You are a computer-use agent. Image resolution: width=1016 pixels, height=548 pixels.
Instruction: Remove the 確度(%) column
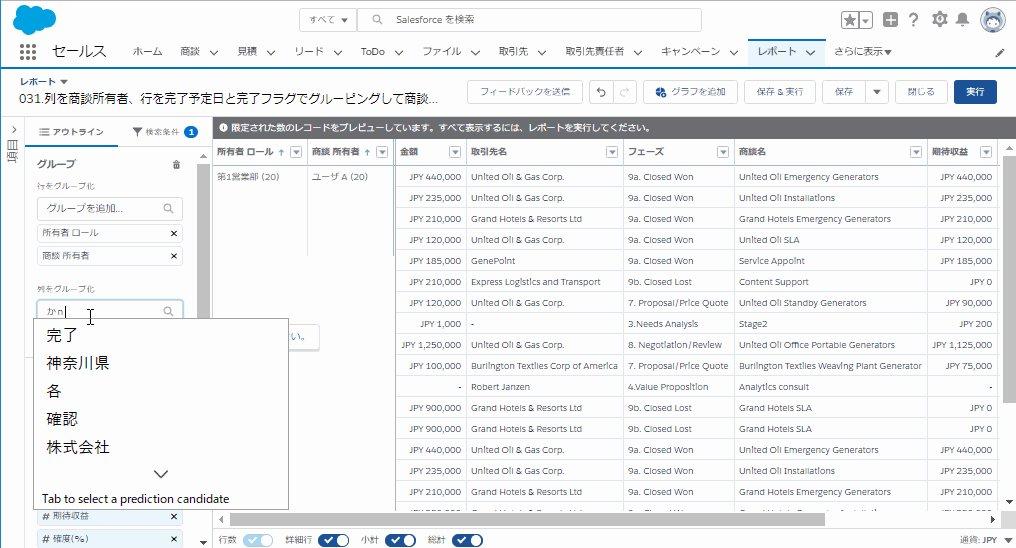tap(174, 539)
